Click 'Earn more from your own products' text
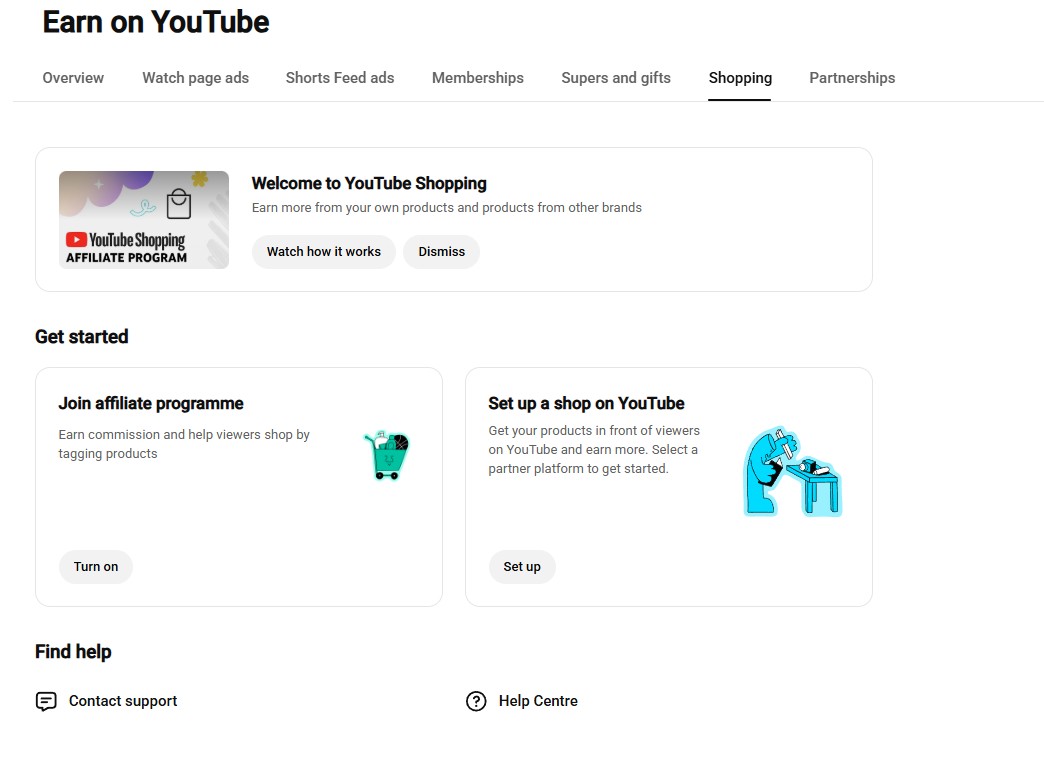Image resolution: width=1044 pixels, height=759 pixels. coord(447,208)
